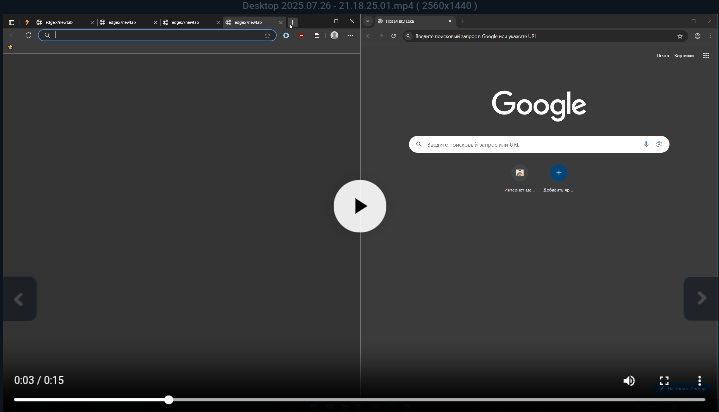
Task: Mute the video with the speaker icon
Action: pos(629,380)
